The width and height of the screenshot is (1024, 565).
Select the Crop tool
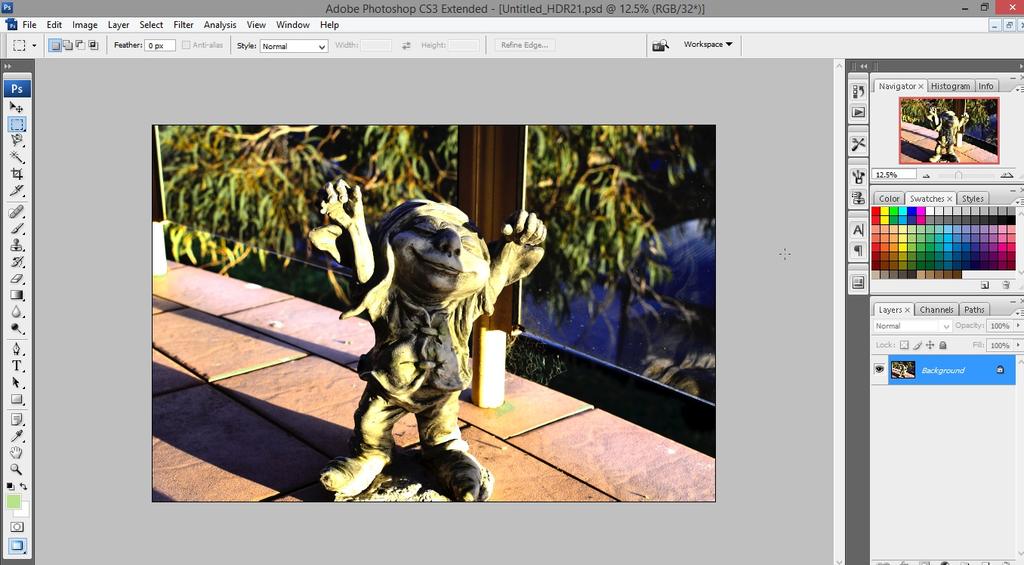click(17, 174)
